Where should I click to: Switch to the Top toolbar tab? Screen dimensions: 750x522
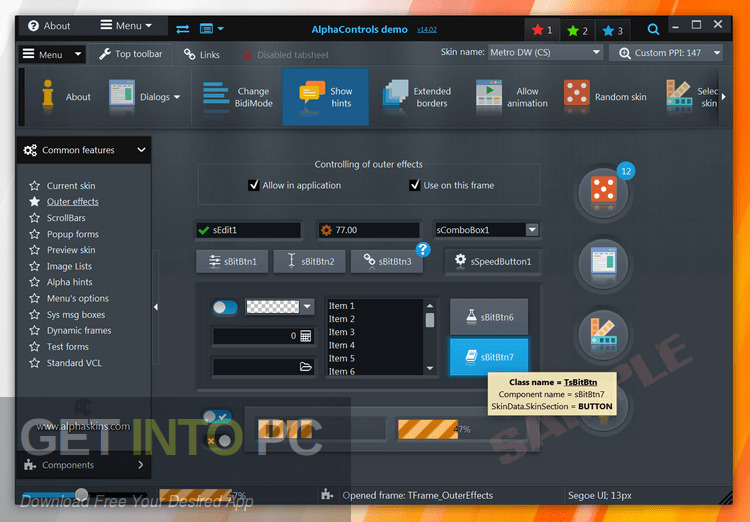point(131,54)
